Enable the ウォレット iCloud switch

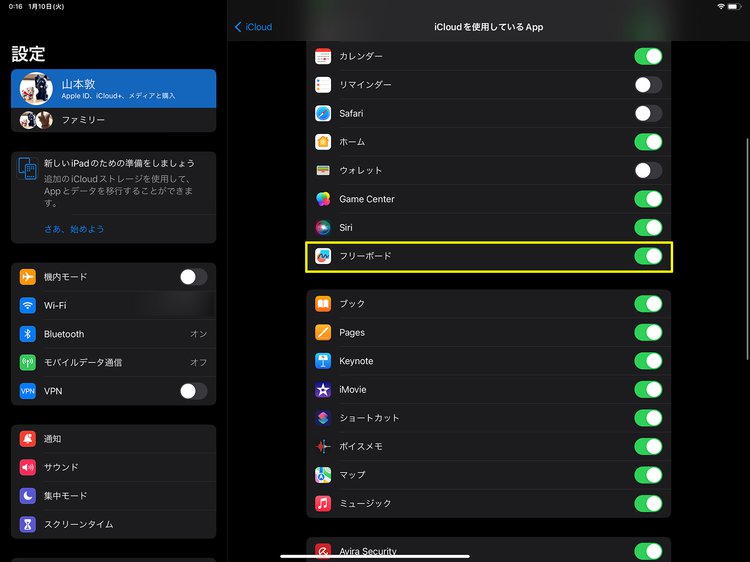(648, 170)
